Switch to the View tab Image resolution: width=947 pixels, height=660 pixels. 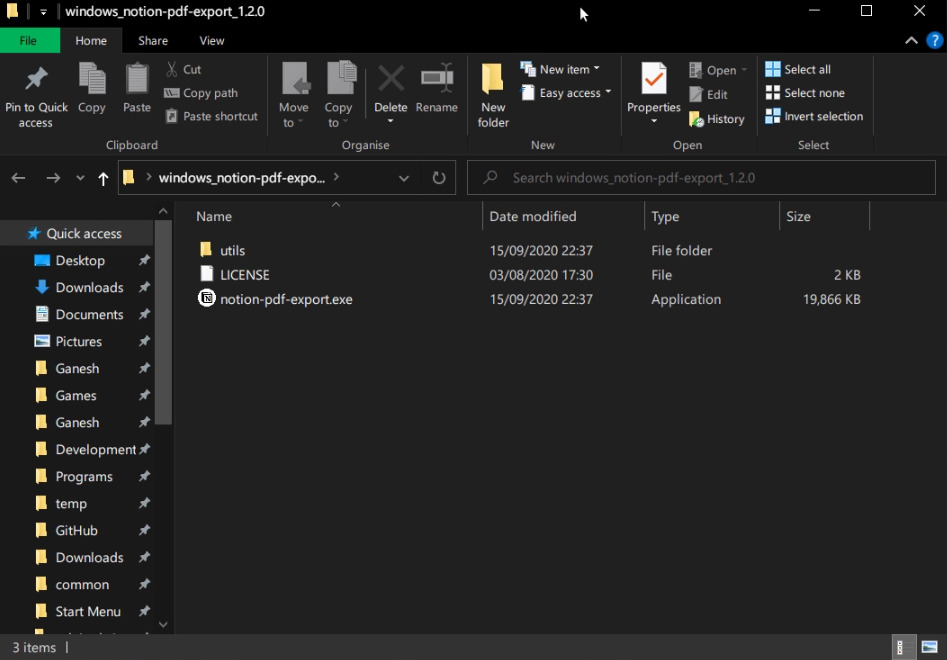click(212, 40)
